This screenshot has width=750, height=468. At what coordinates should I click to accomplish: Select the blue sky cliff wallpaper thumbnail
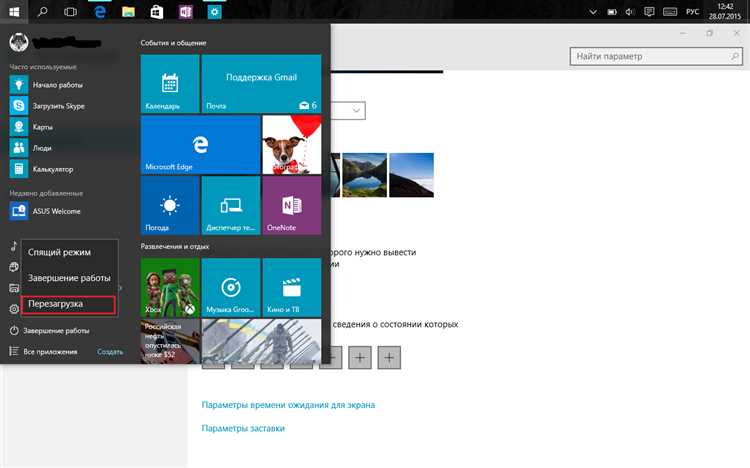[411, 175]
